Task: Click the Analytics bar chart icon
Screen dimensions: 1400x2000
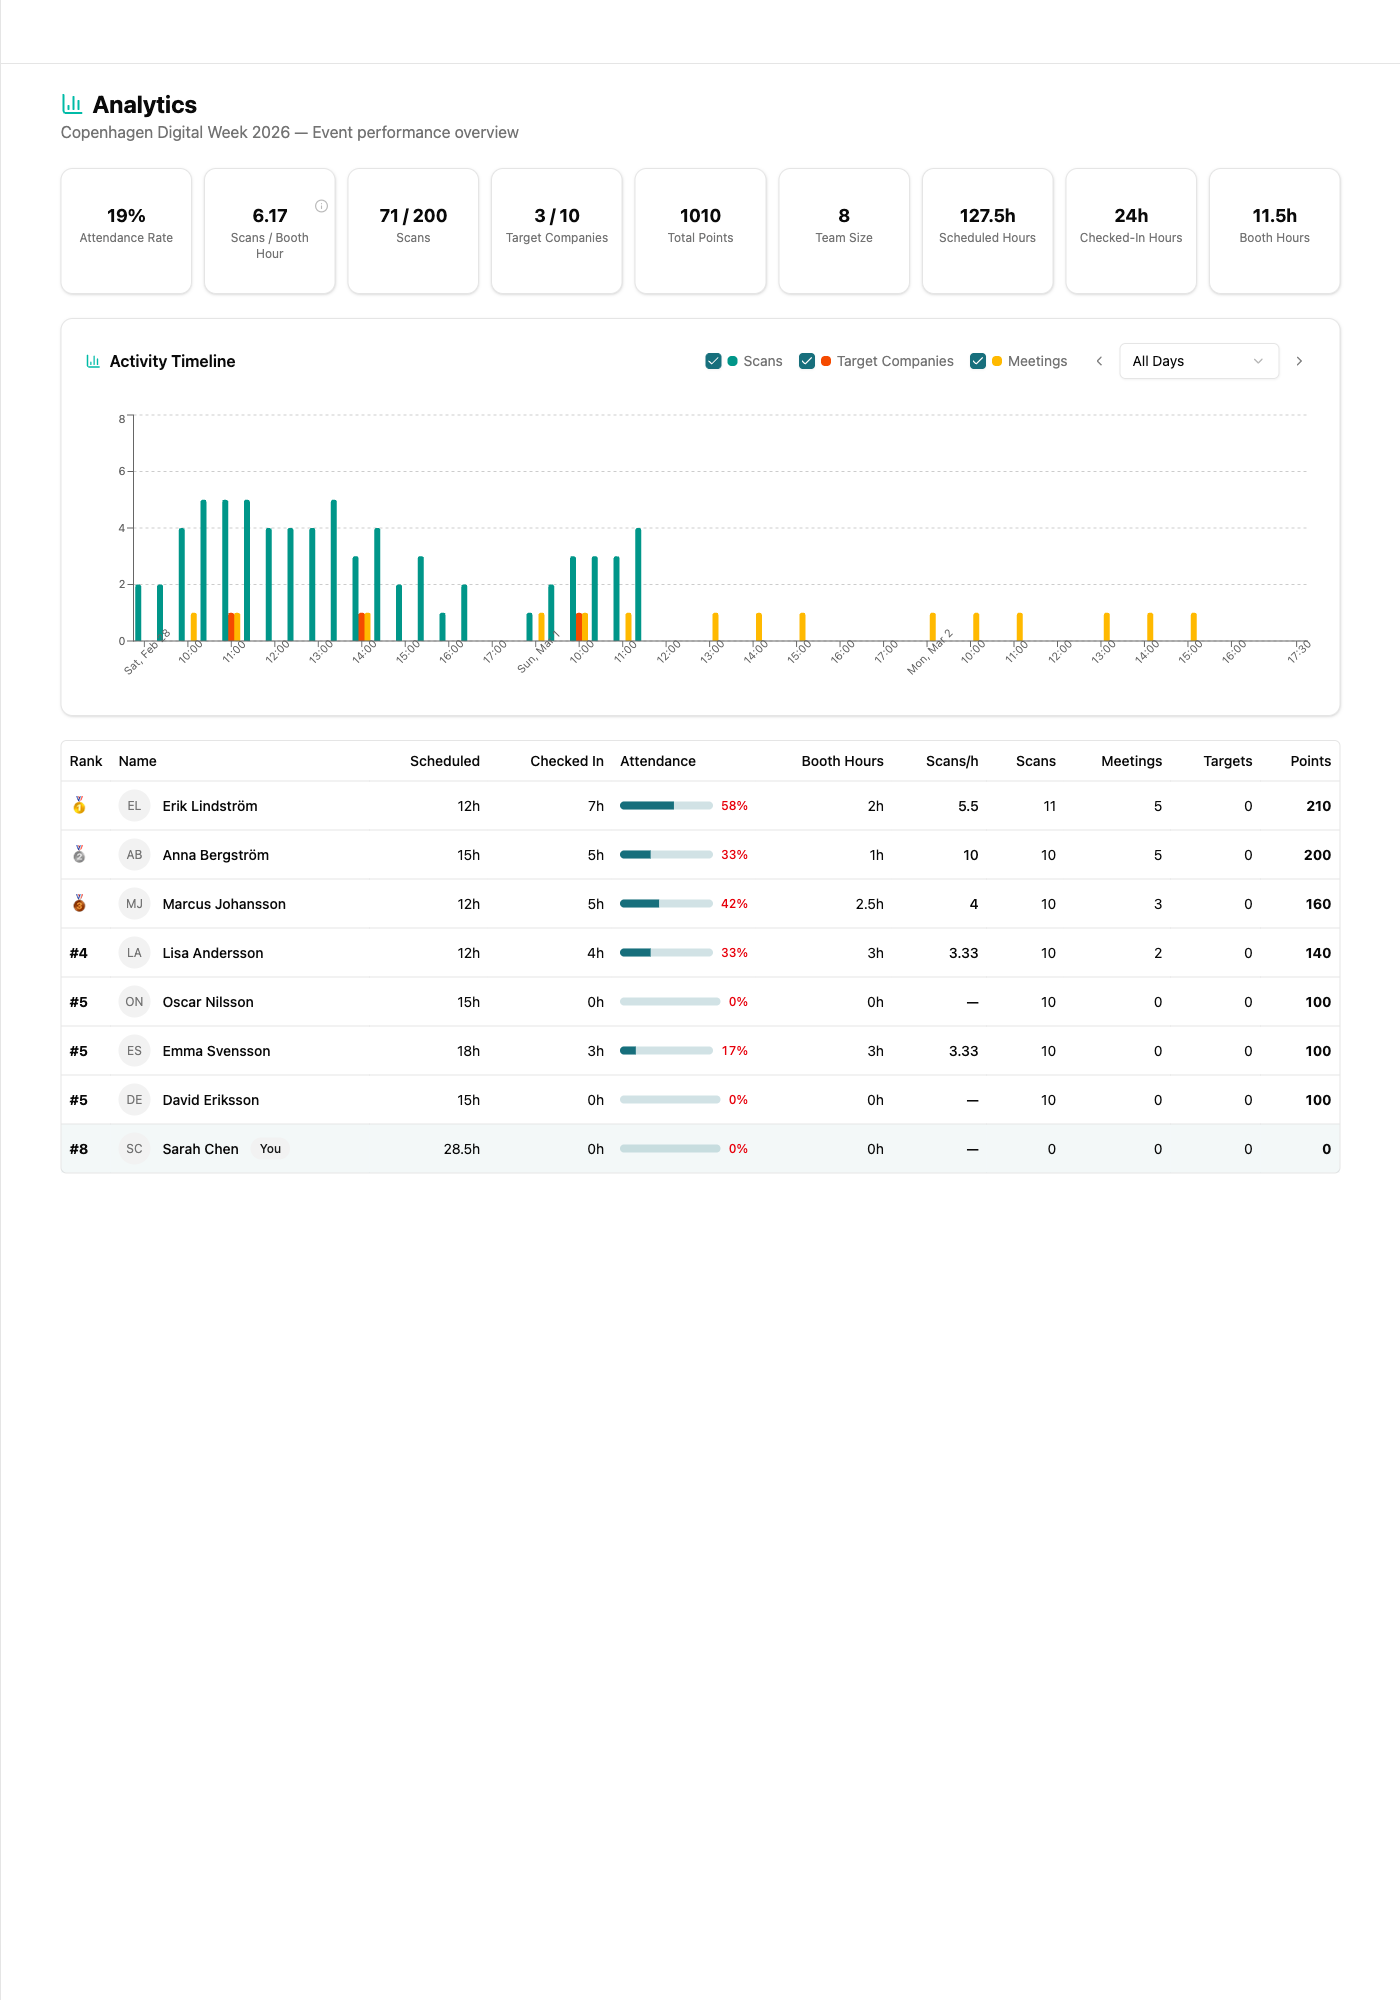Action: [72, 104]
